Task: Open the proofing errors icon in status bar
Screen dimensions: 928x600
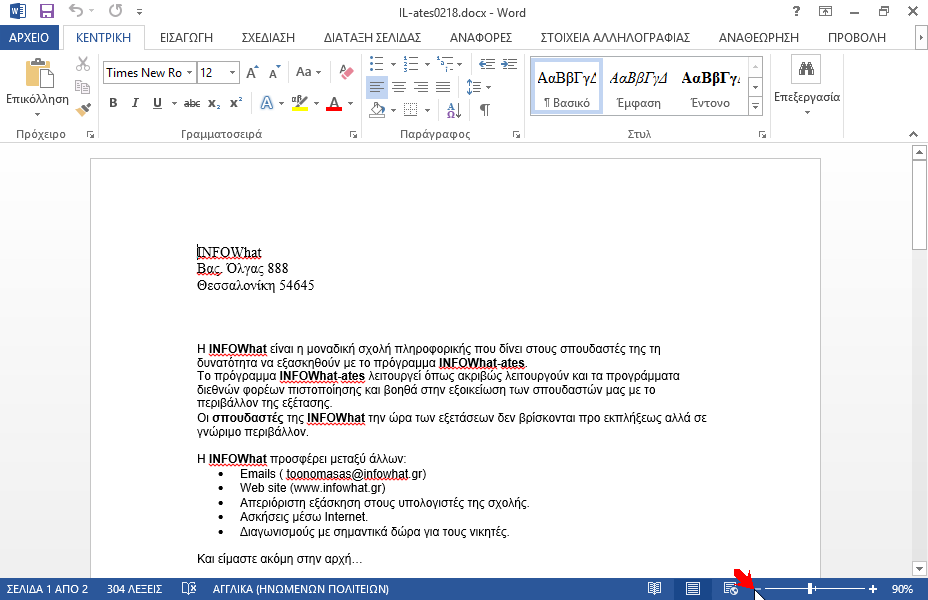Action: (x=189, y=589)
